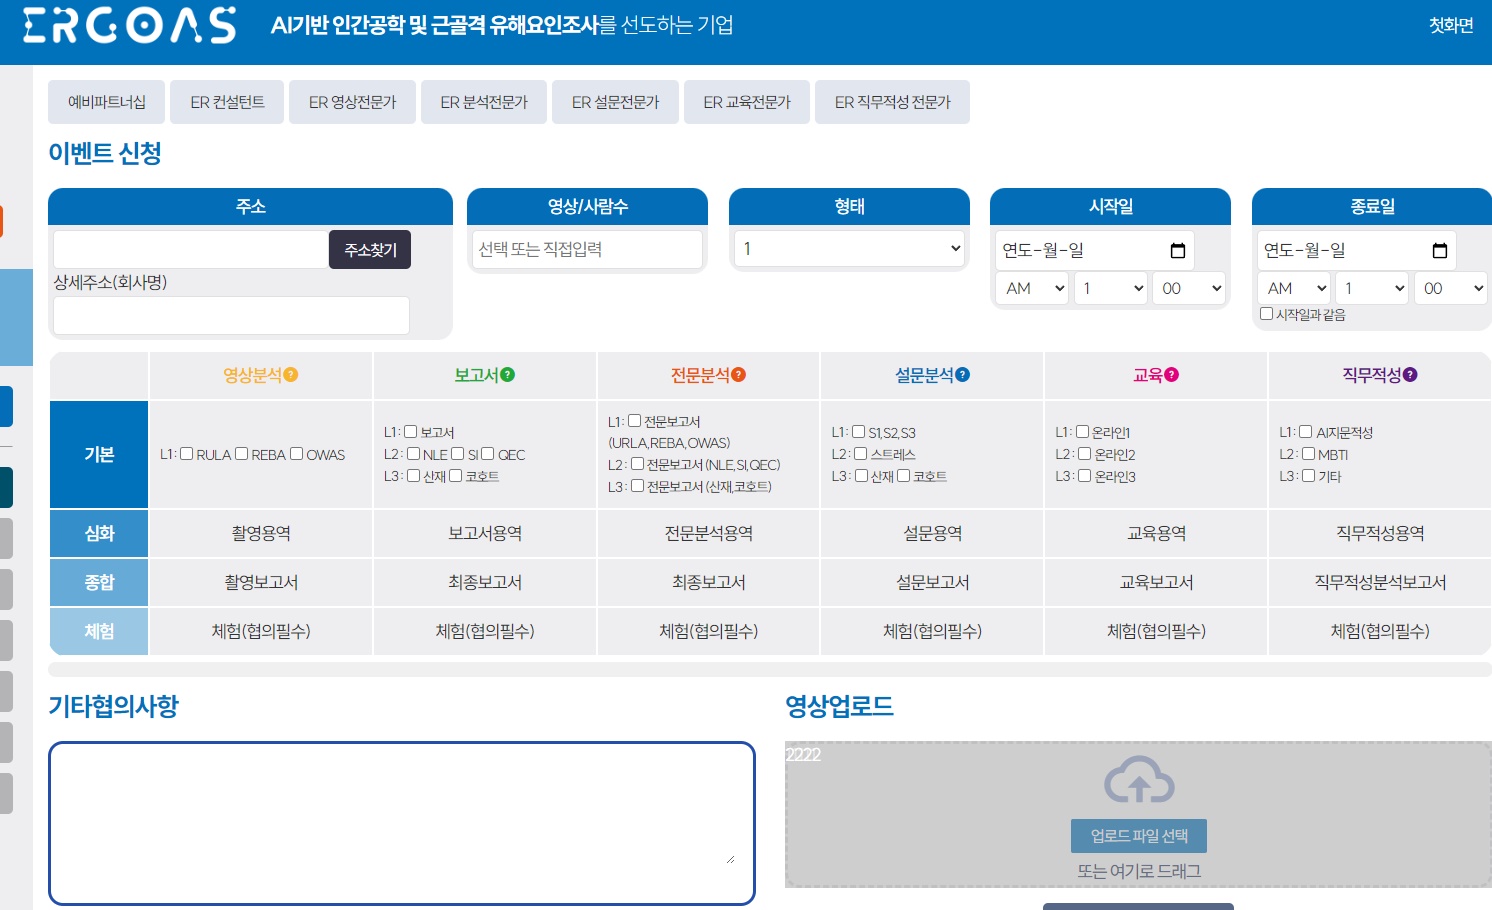Expand the 형태 dropdown

849,249
